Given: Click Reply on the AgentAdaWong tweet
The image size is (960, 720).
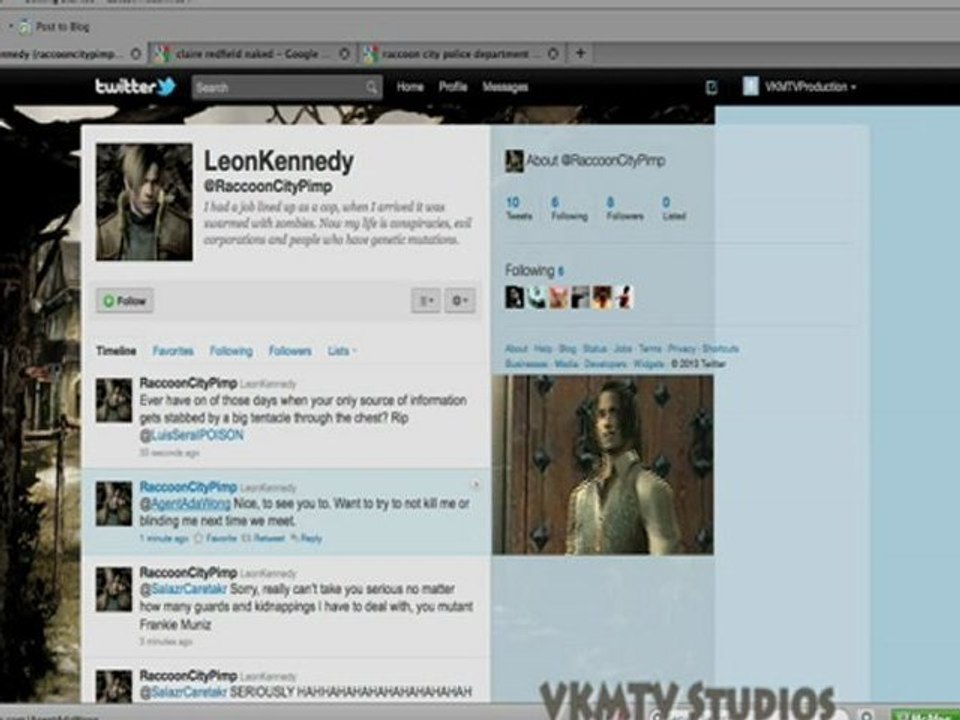Looking at the screenshot, I should [x=306, y=538].
